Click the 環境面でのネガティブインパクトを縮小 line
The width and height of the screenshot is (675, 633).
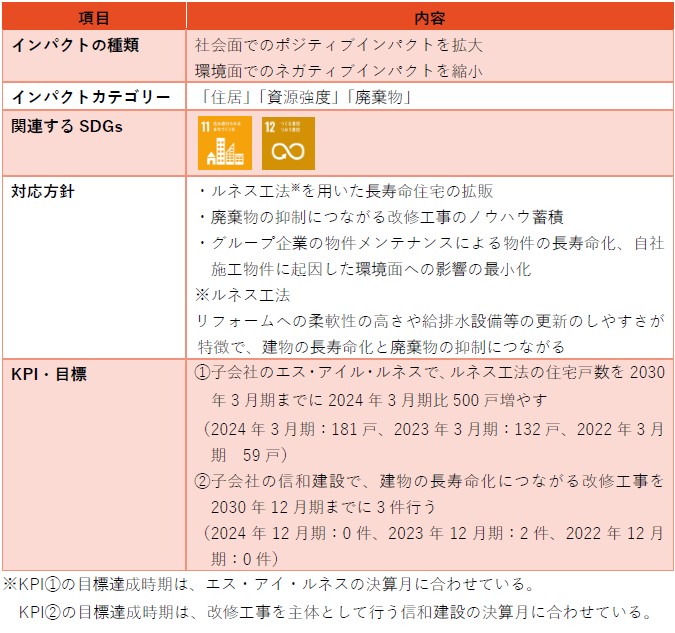(340, 70)
